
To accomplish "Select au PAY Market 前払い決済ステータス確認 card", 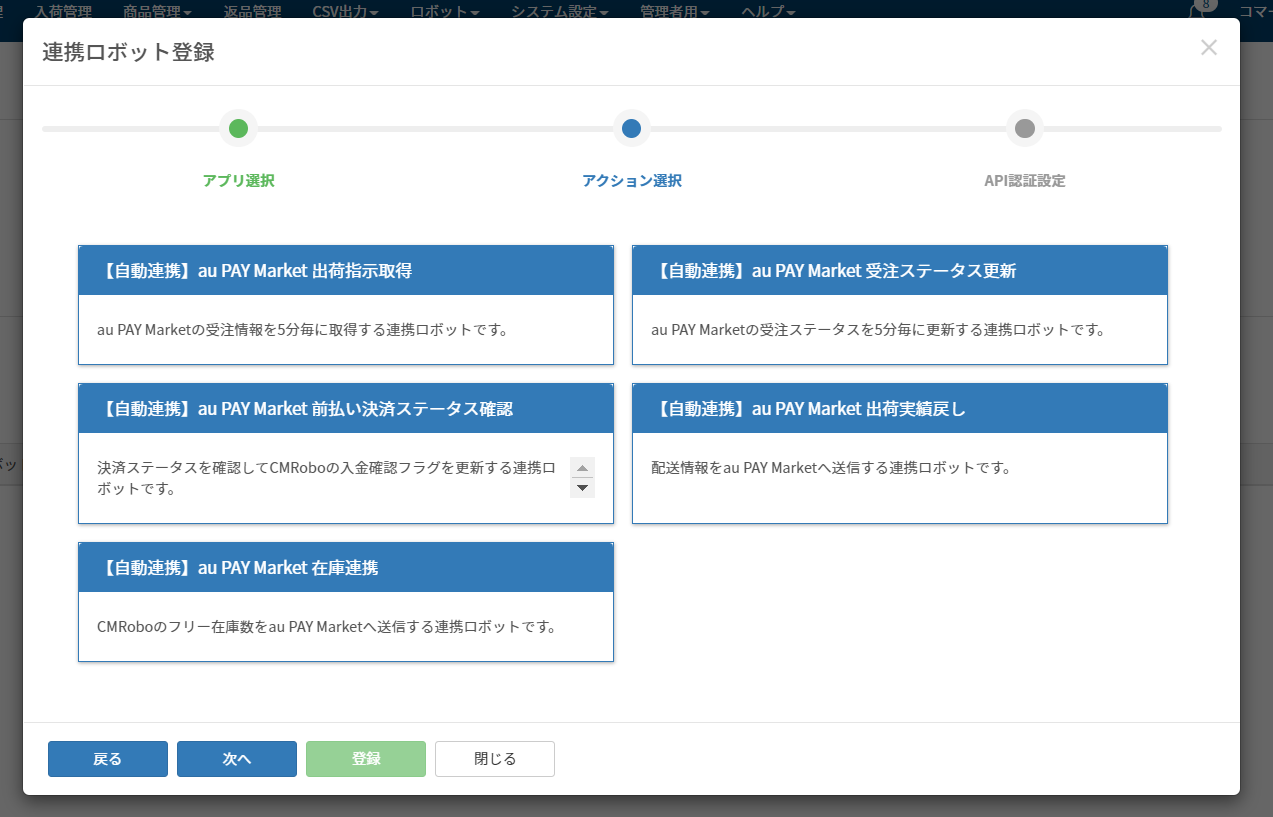I will pos(346,453).
